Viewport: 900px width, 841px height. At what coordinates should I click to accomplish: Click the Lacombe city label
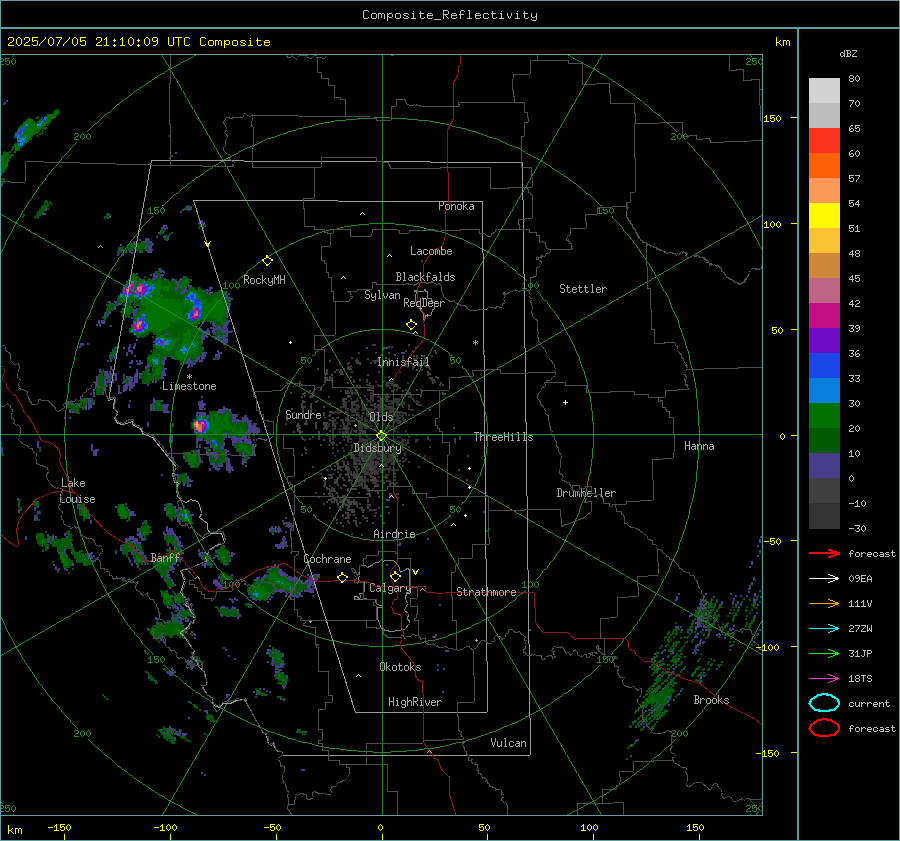click(x=431, y=251)
